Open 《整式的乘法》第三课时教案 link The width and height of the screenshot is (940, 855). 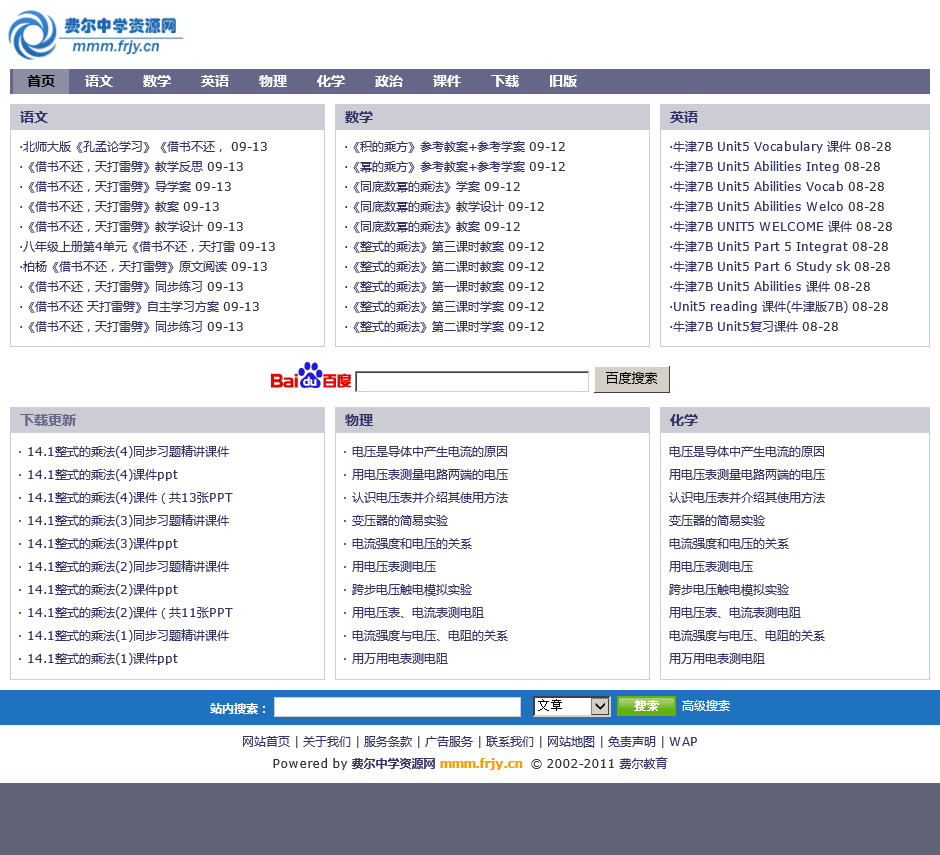[x=426, y=247]
